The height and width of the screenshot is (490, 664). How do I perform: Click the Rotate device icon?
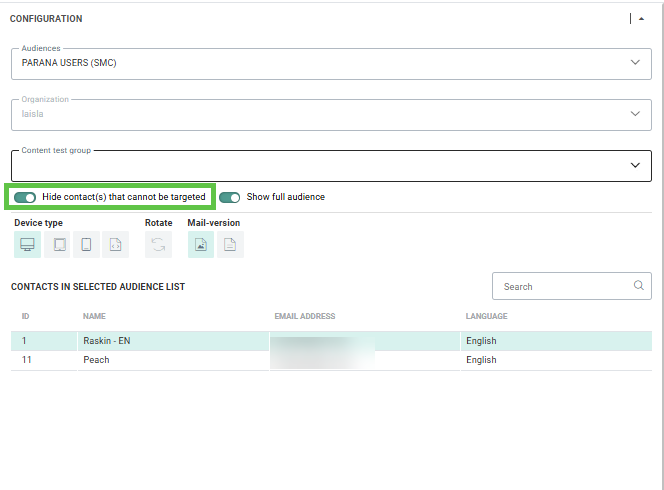click(x=158, y=245)
